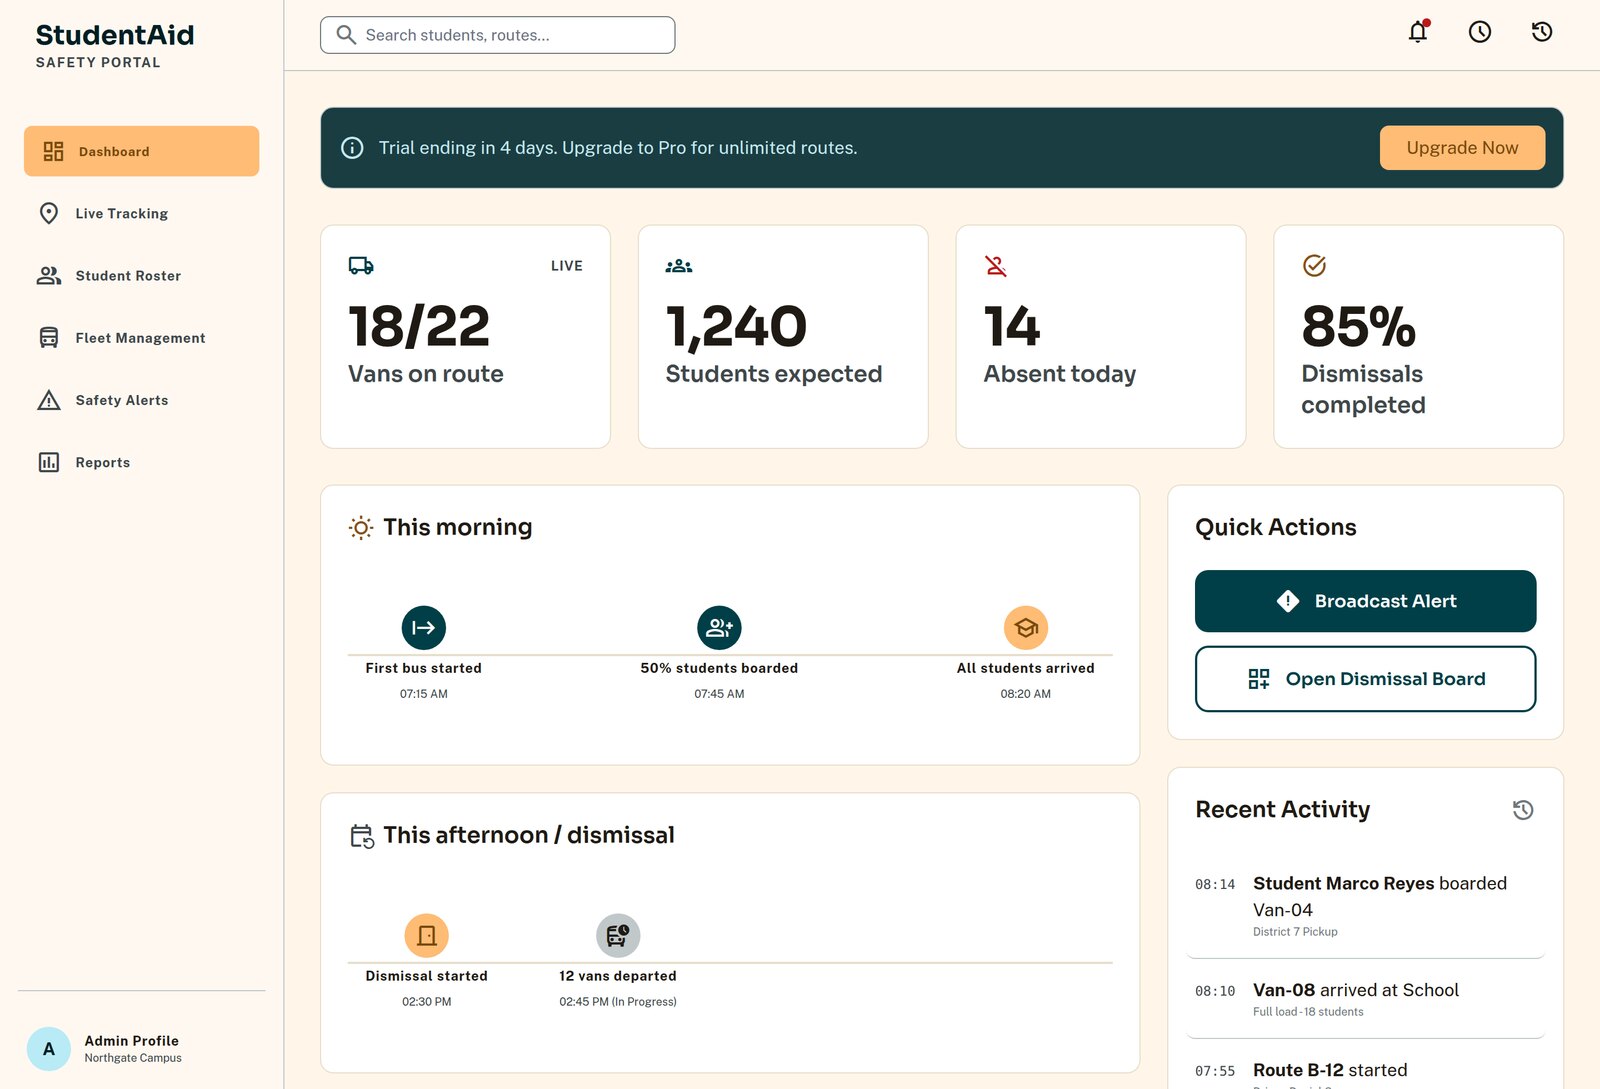Click 02:45 PM (In Progress) status text
1600x1089 pixels.
click(618, 1002)
